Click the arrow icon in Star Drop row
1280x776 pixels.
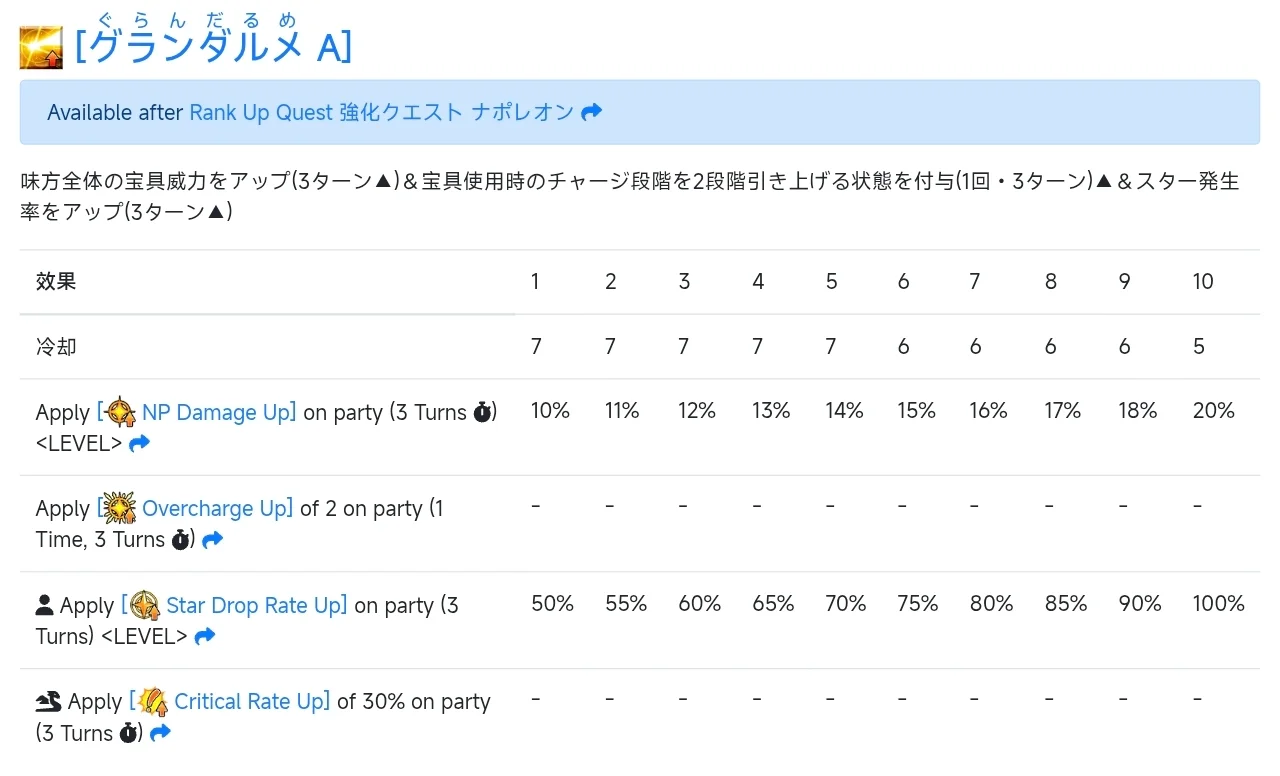(x=205, y=636)
